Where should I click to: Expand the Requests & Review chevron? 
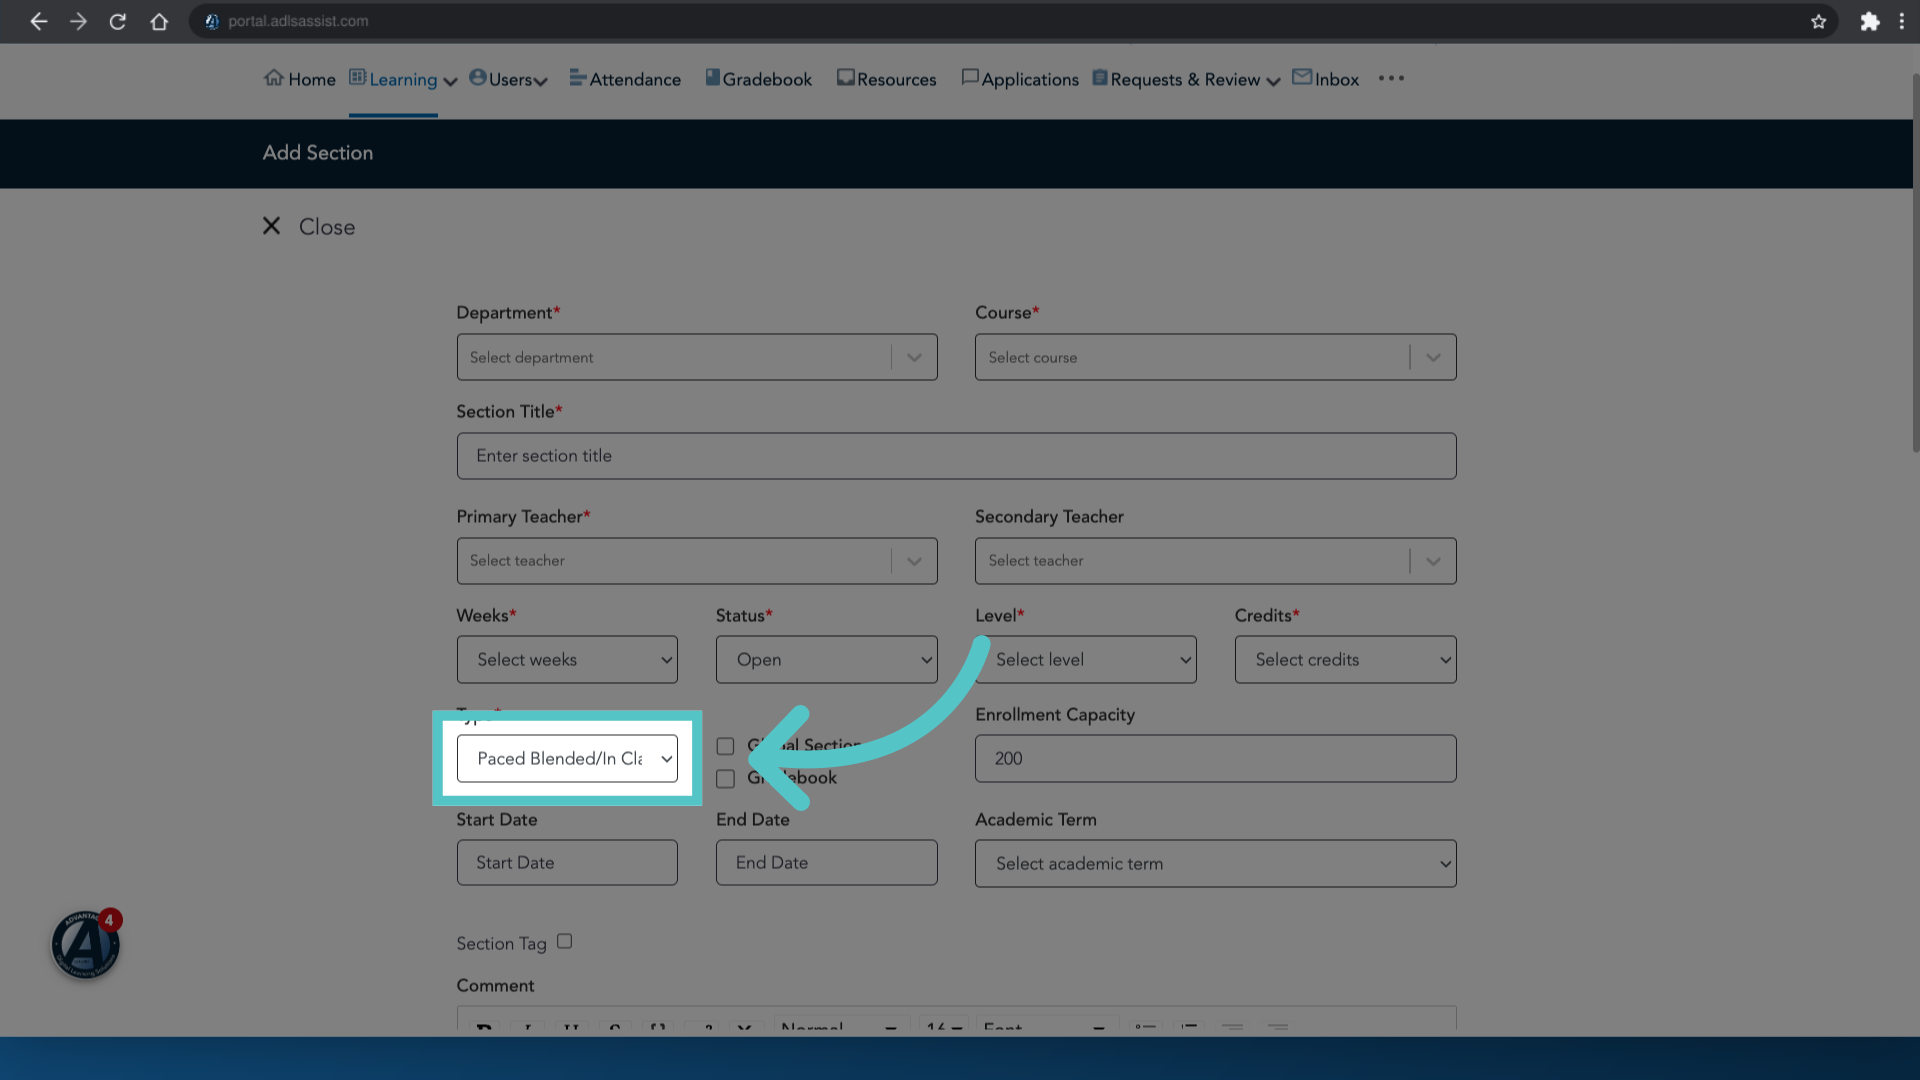1273,82
